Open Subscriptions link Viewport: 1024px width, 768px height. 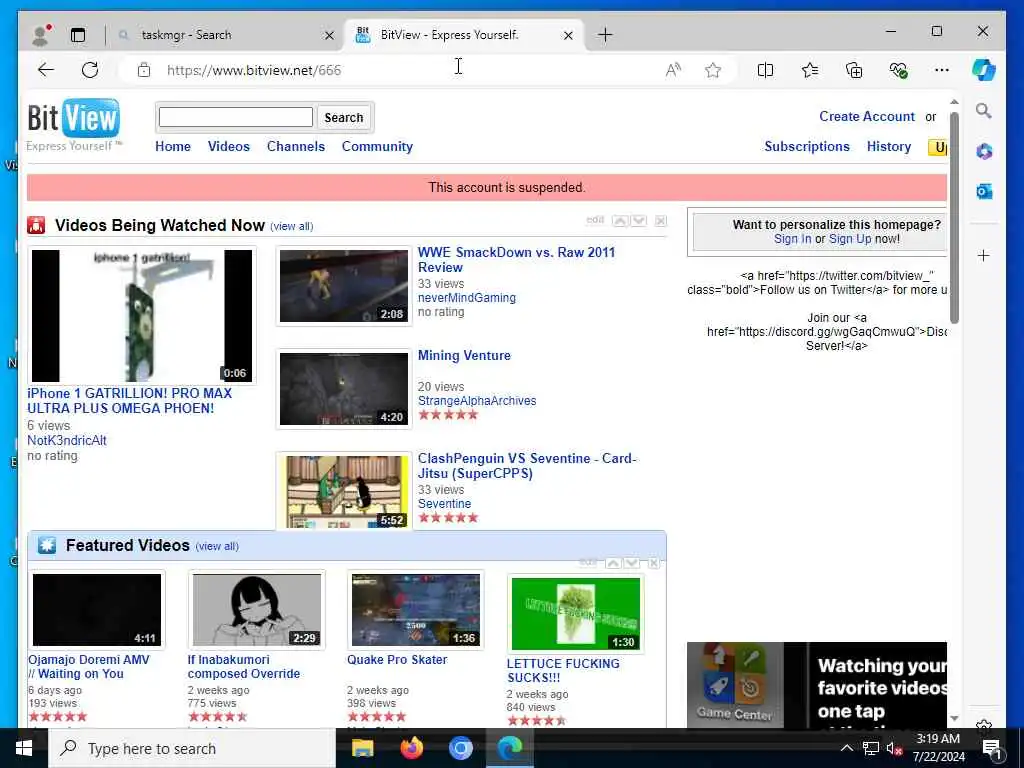coord(807,146)
